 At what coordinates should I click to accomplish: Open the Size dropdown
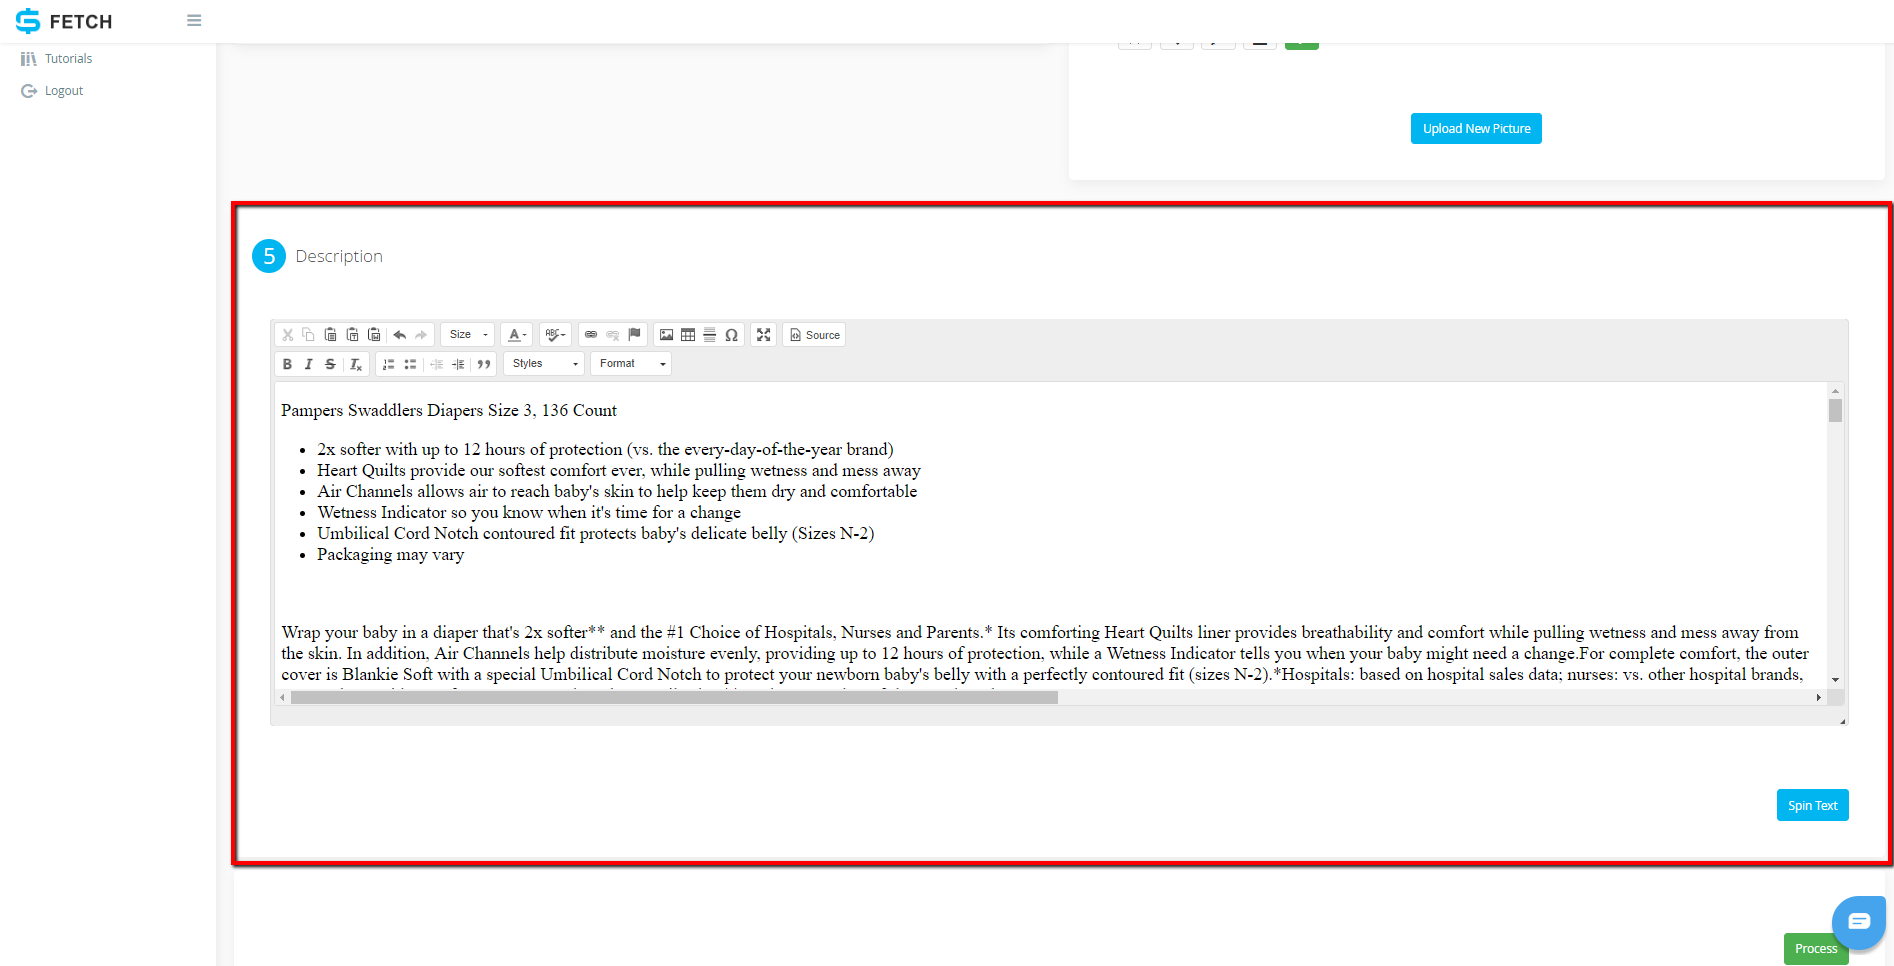pyautogui.click(x=468, y=335)
